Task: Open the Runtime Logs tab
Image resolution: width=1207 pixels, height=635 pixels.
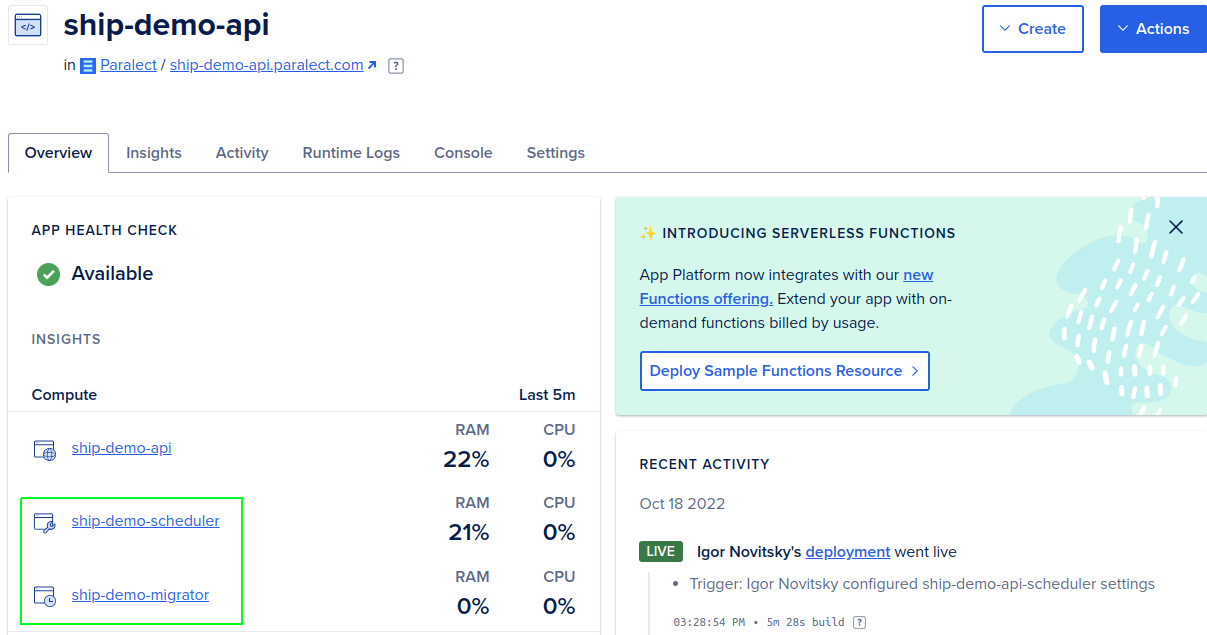Action: (x=351, y=153)
